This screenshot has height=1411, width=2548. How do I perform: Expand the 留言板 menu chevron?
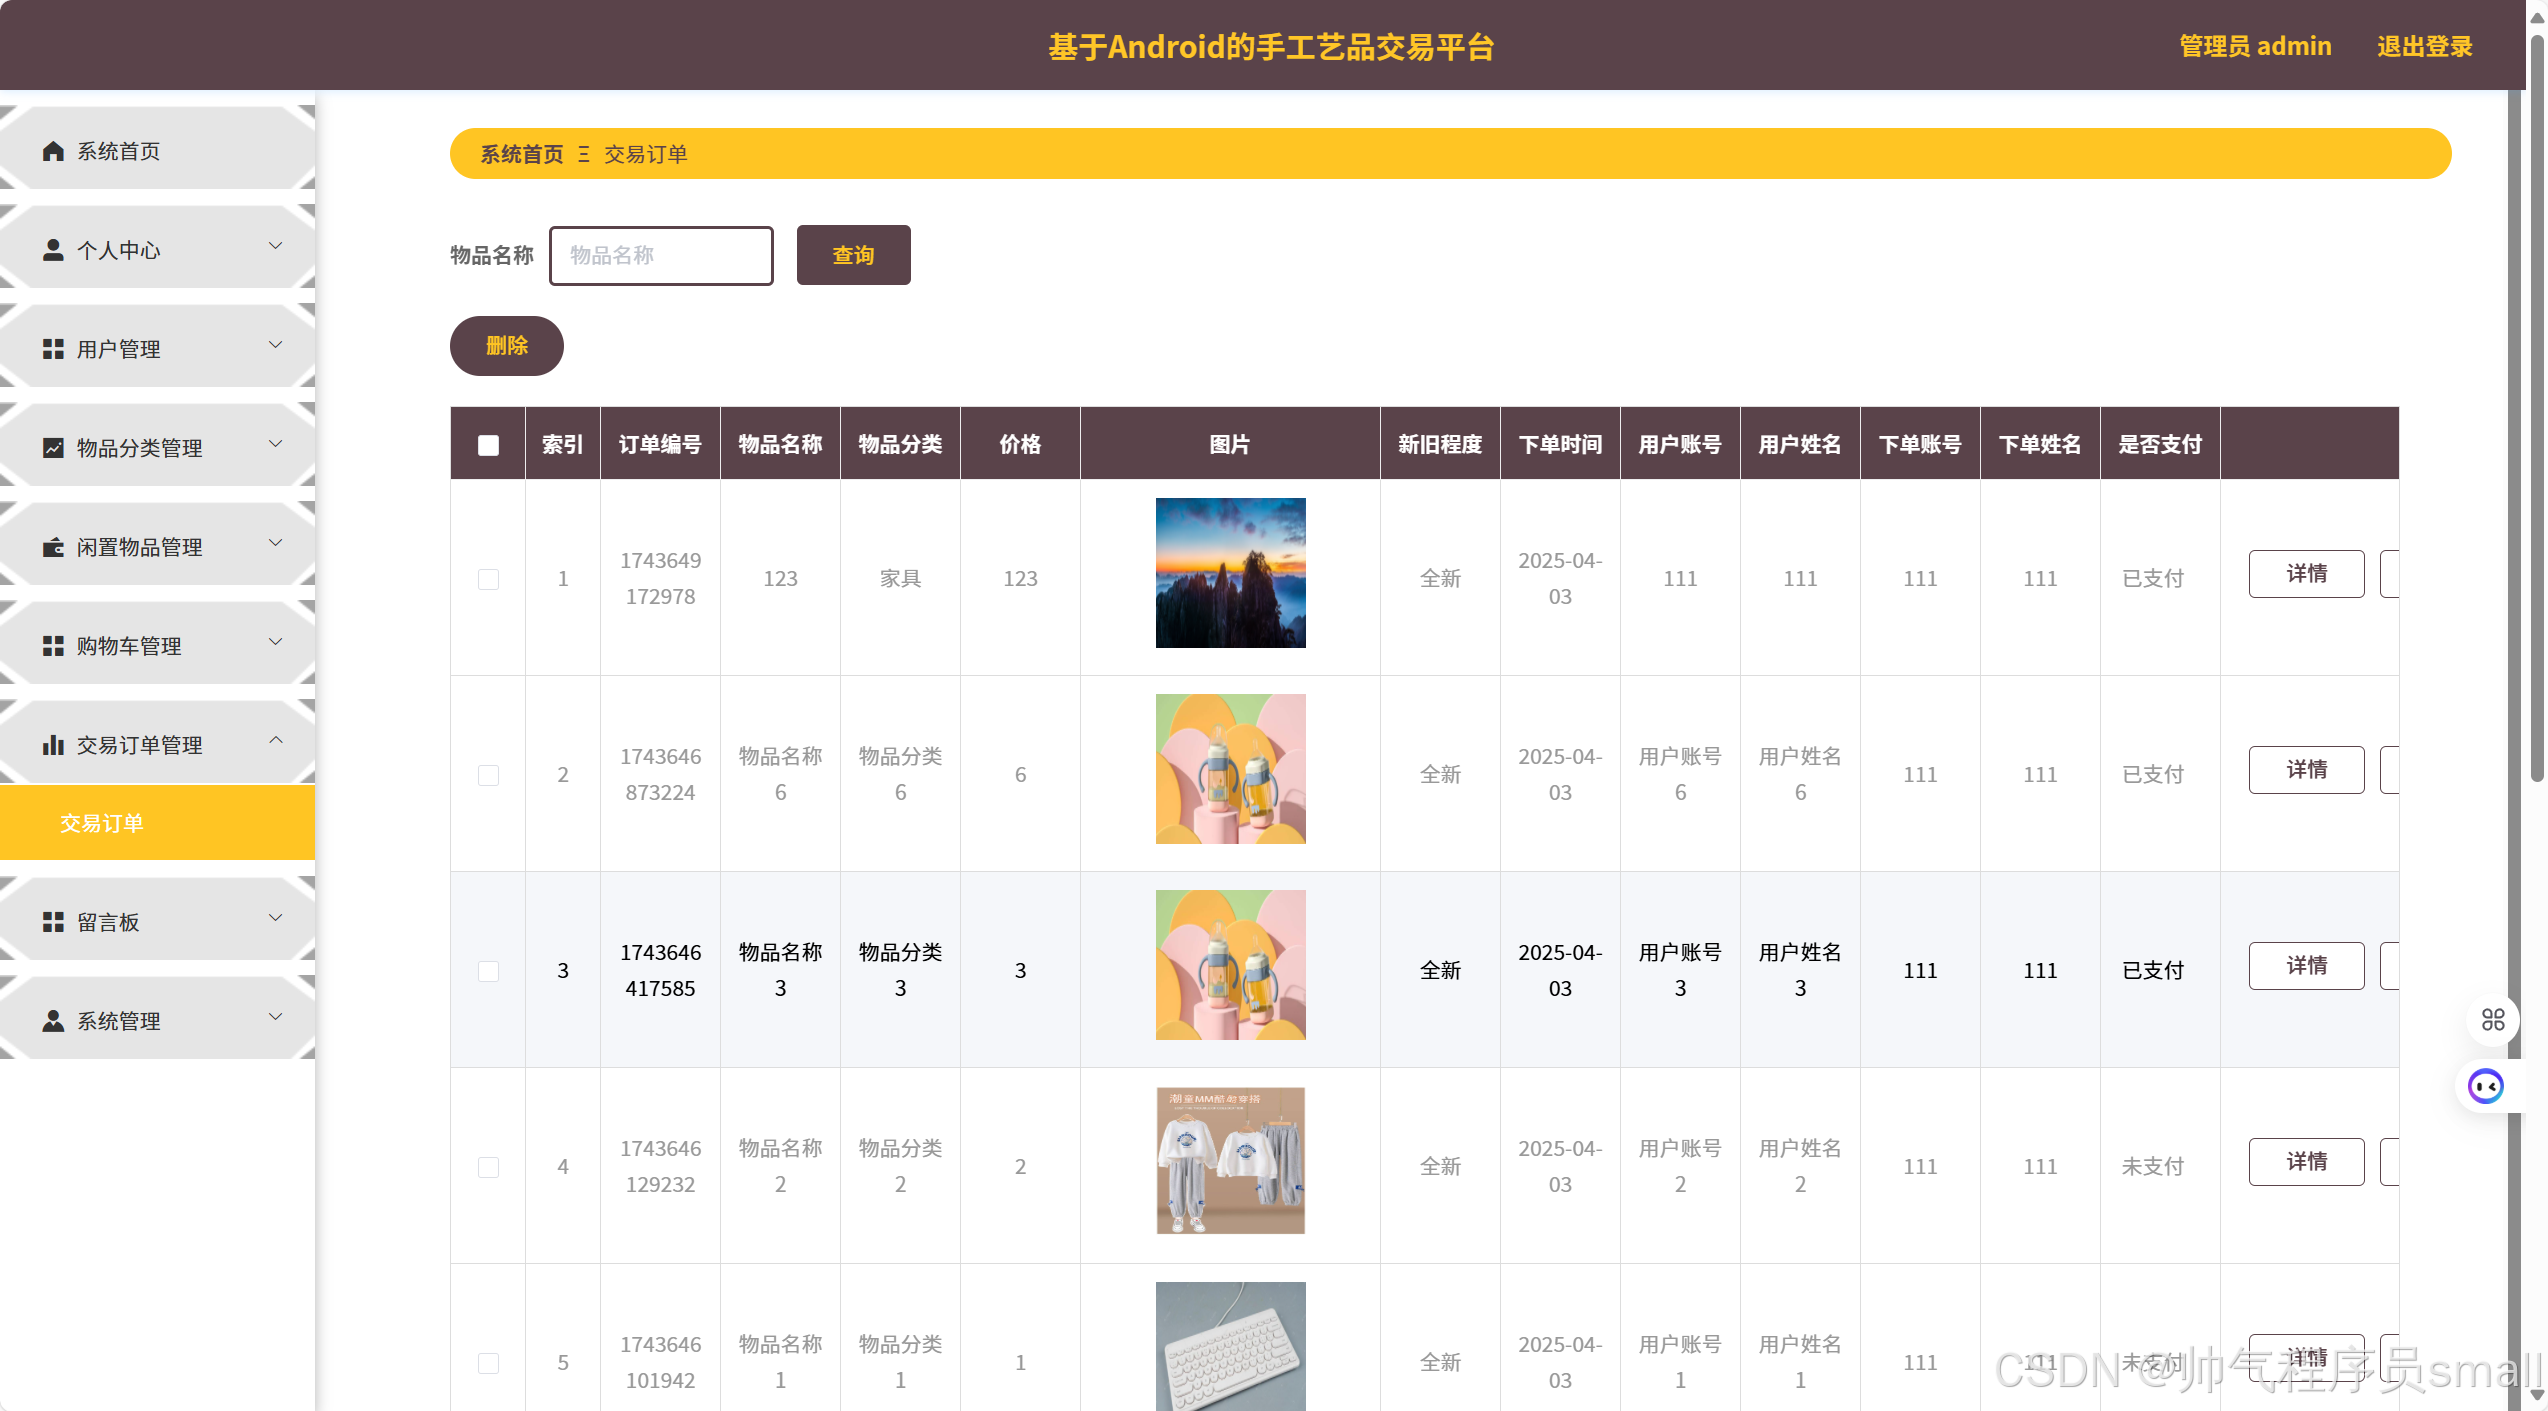[x=276, y=918]
